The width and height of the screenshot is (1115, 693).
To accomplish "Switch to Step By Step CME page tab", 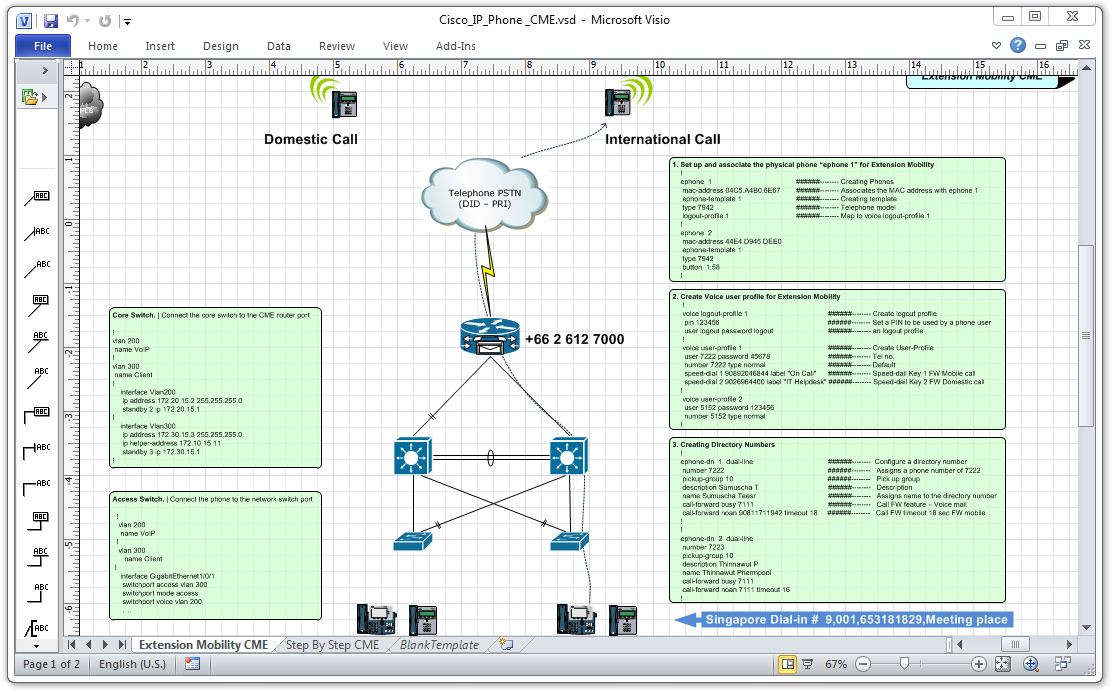I will point(332,645).
